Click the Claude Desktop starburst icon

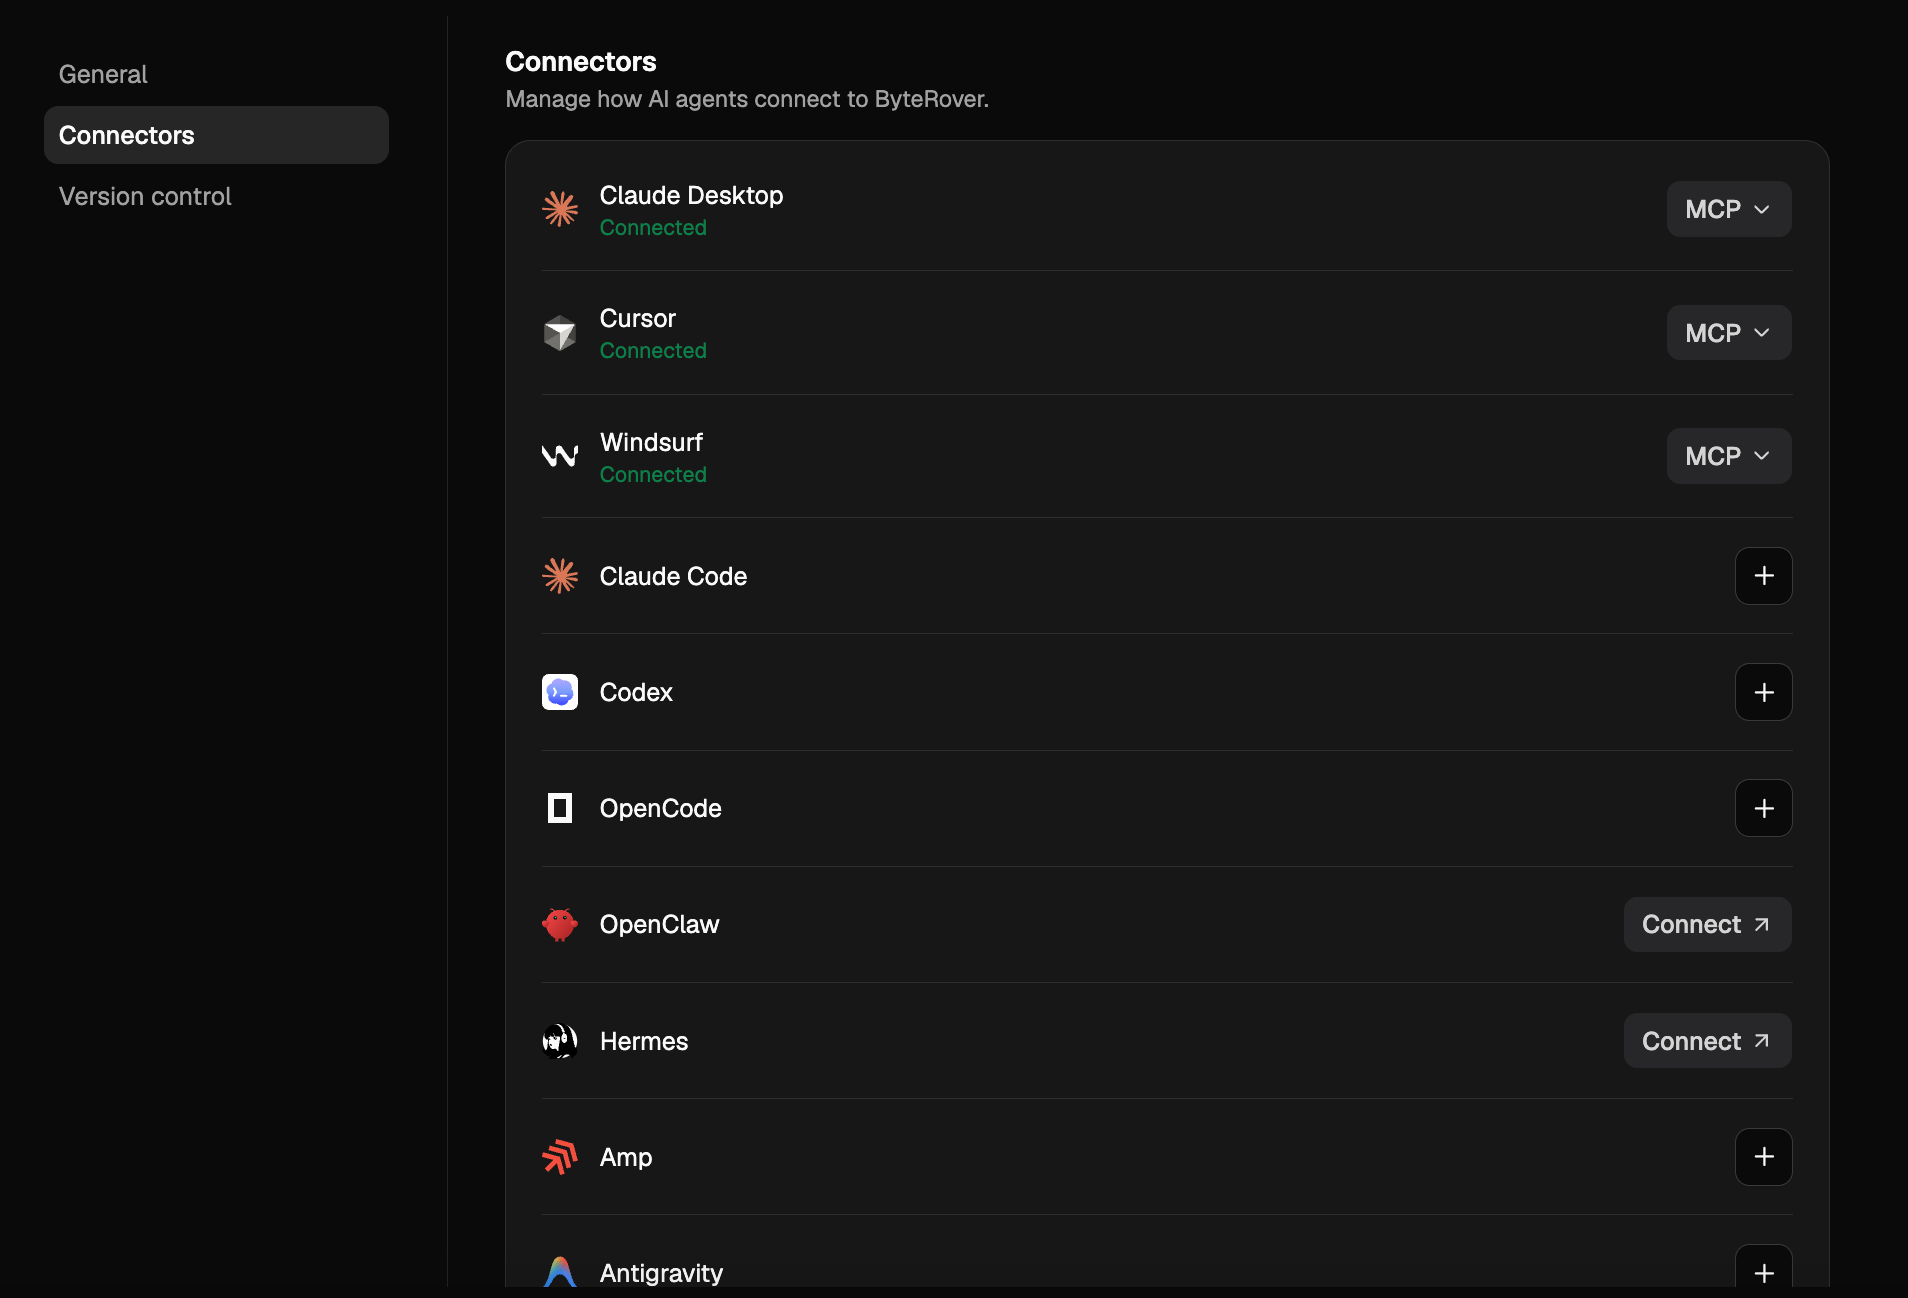560,209
